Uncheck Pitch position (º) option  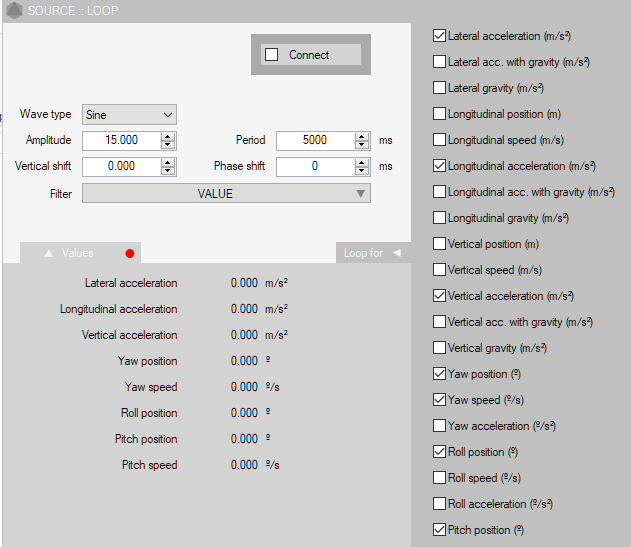(439, 530)
